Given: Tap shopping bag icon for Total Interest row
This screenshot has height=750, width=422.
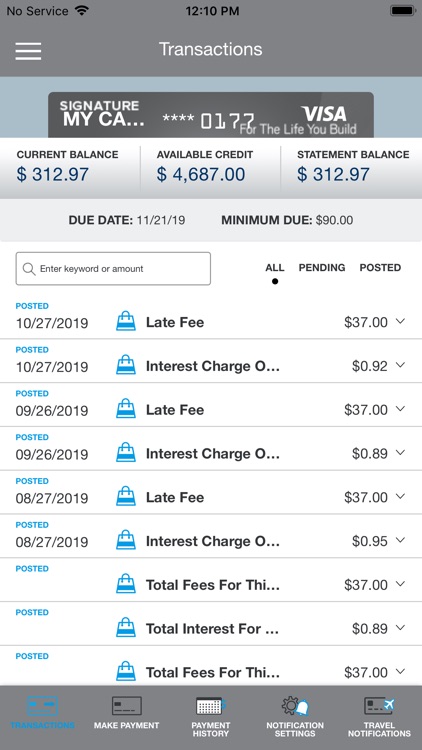Looking at the screenshot, I should [126, 628].
